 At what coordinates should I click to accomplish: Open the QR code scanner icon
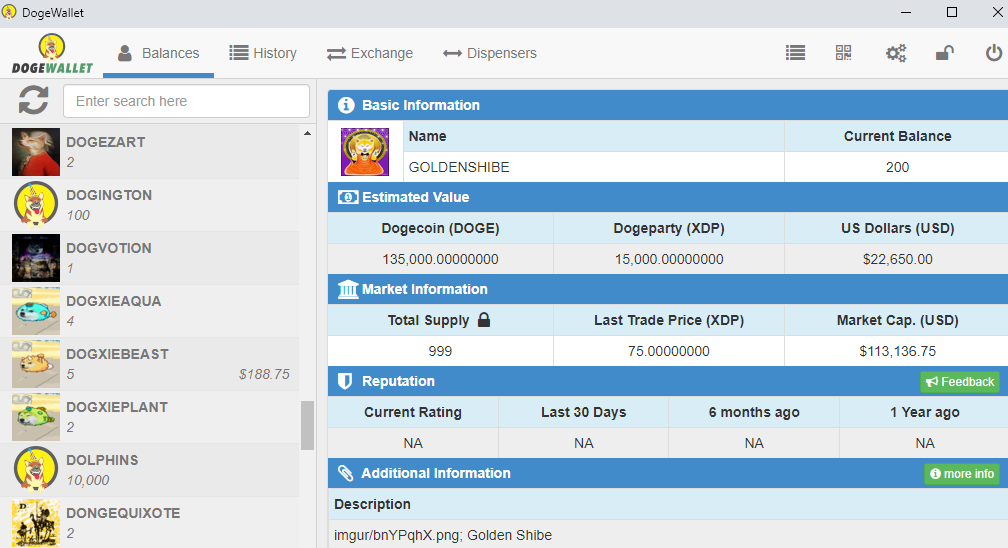[843, 53]
